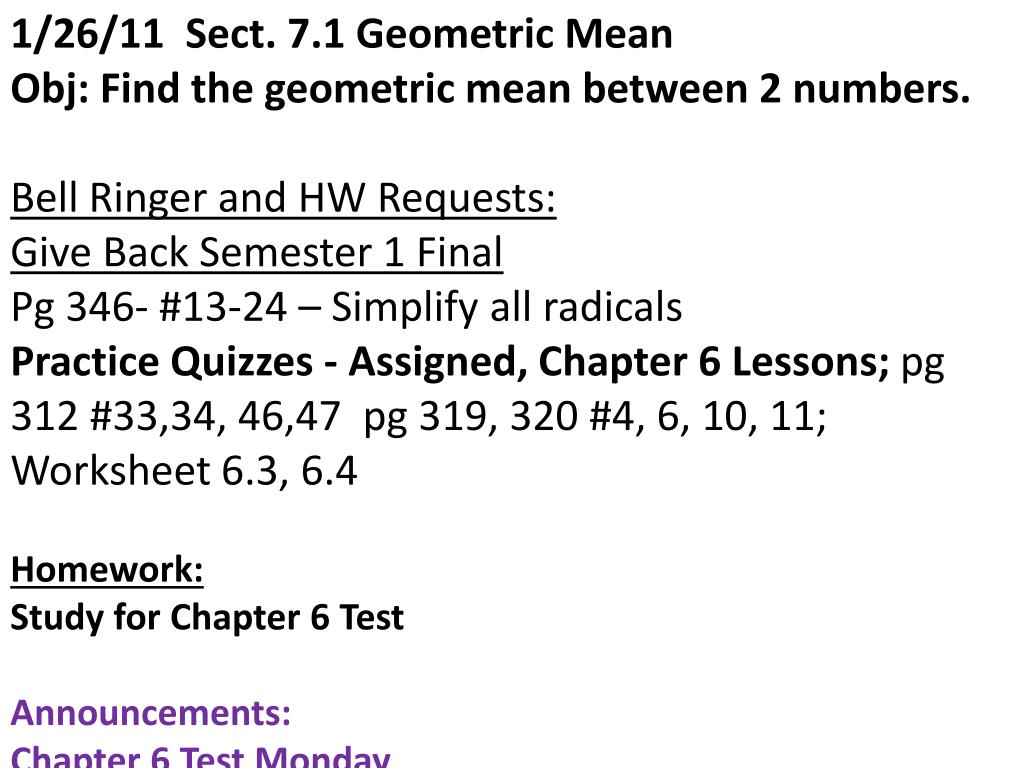Select the text "pg 319, 320 #4, 6, 10, 11;"
The image size is (1024, 768).
(595, 417)
